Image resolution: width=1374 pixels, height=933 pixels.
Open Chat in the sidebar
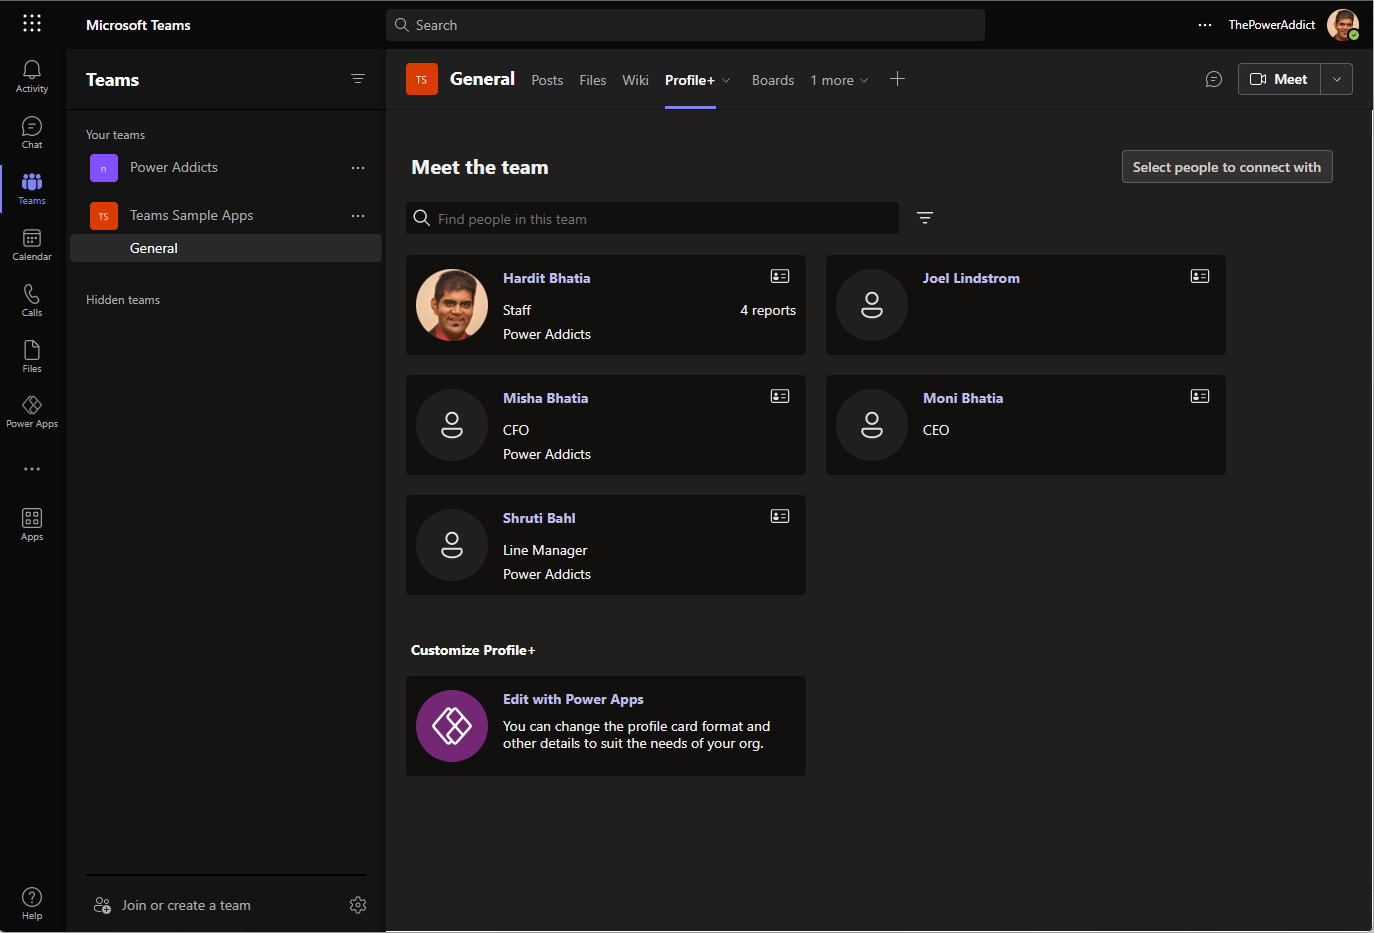[32, 132]
